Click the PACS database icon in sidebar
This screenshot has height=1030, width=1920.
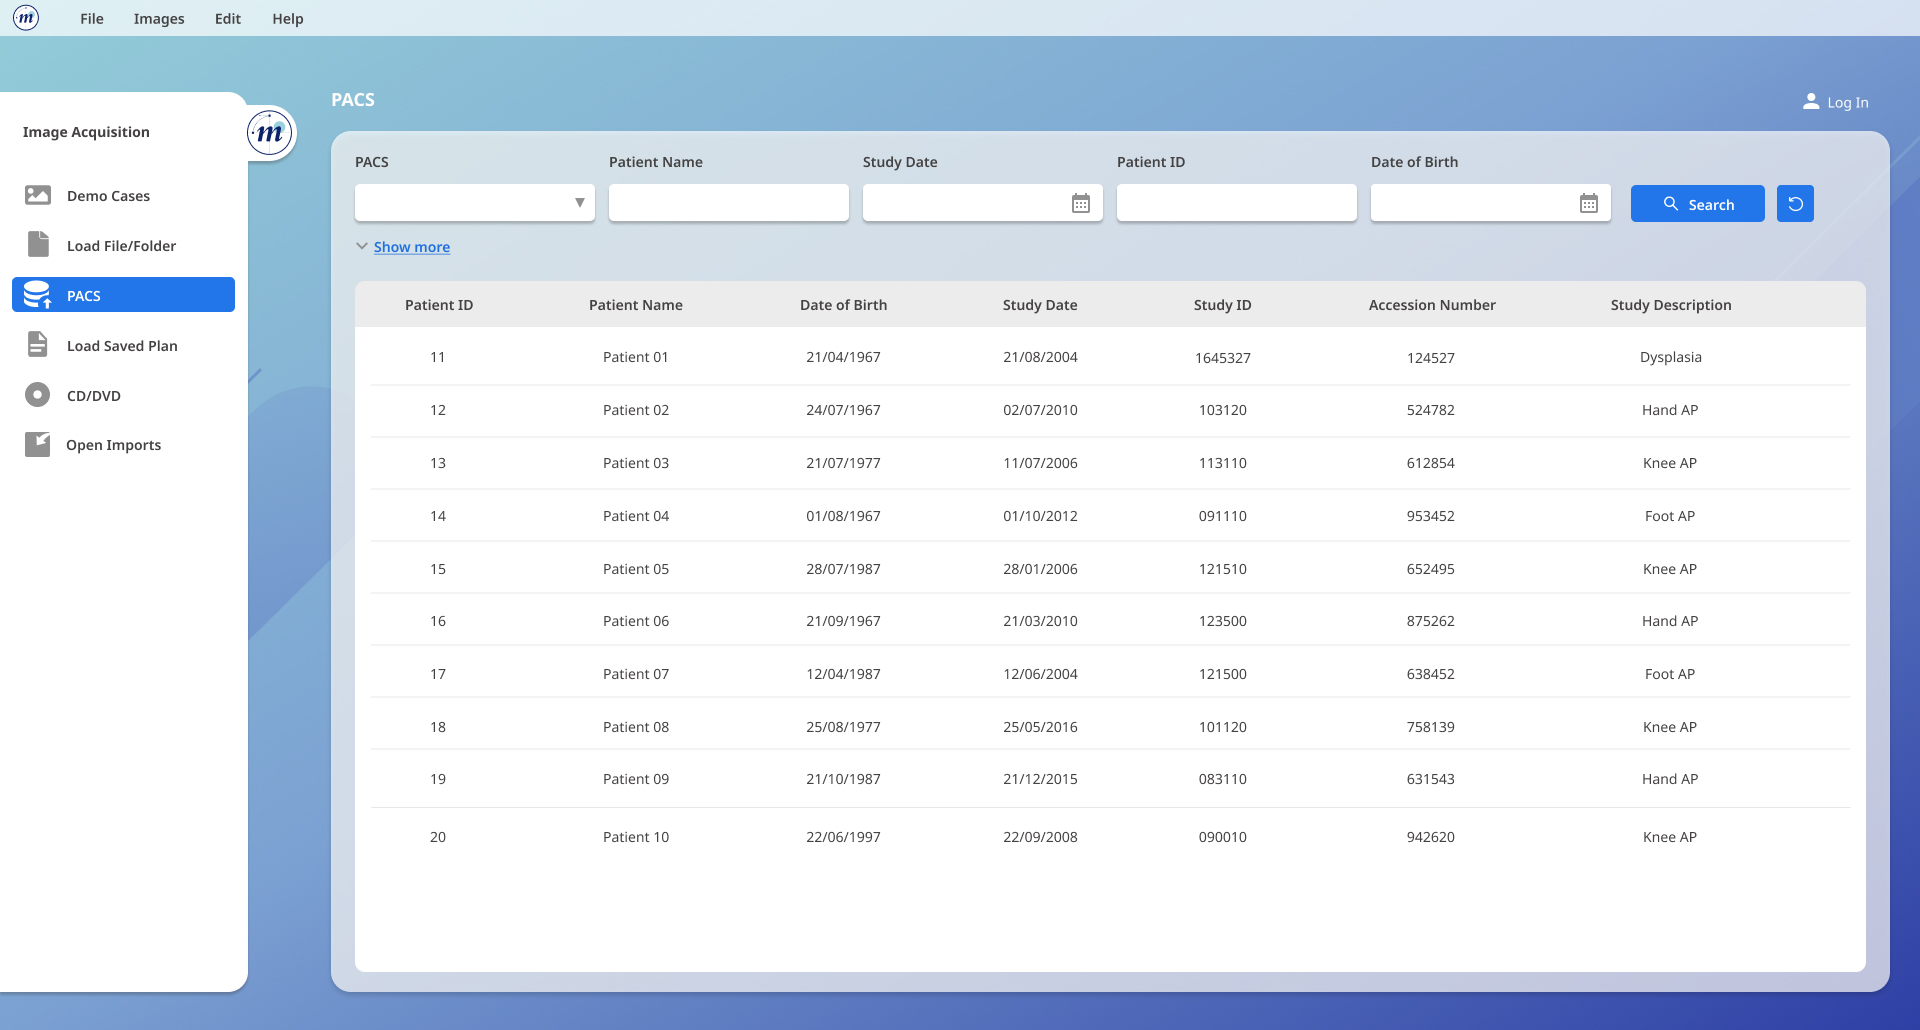(x=38, y=295)
